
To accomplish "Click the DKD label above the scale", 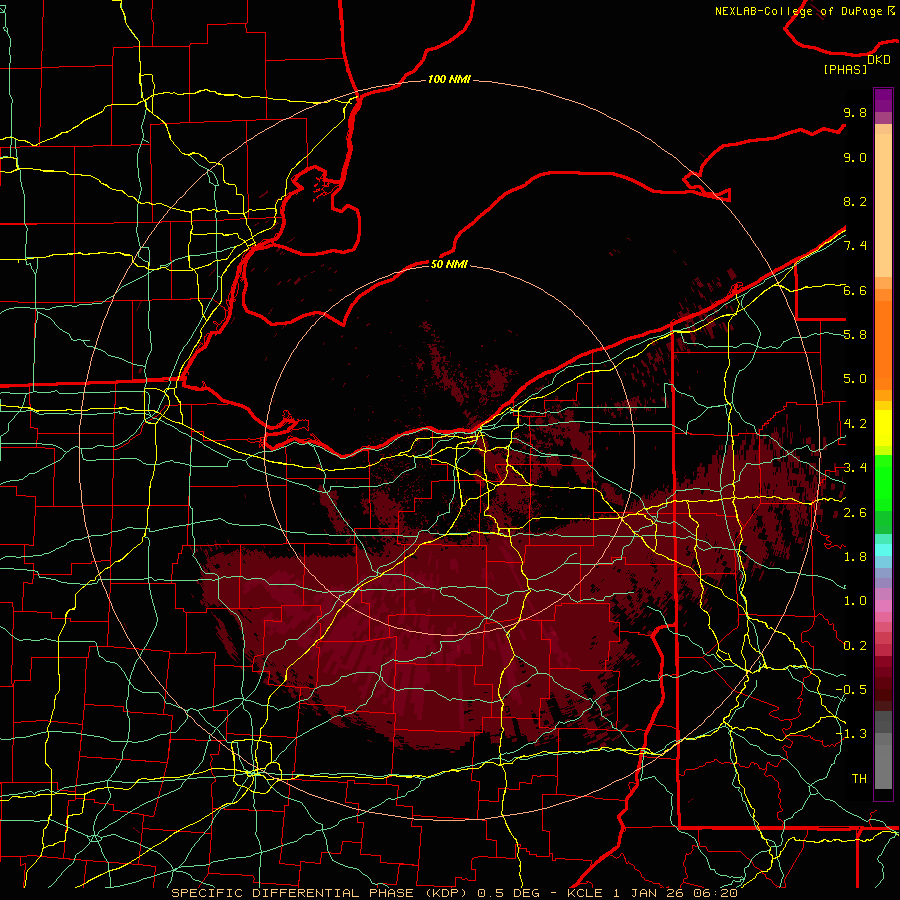I will pos(879,60).
